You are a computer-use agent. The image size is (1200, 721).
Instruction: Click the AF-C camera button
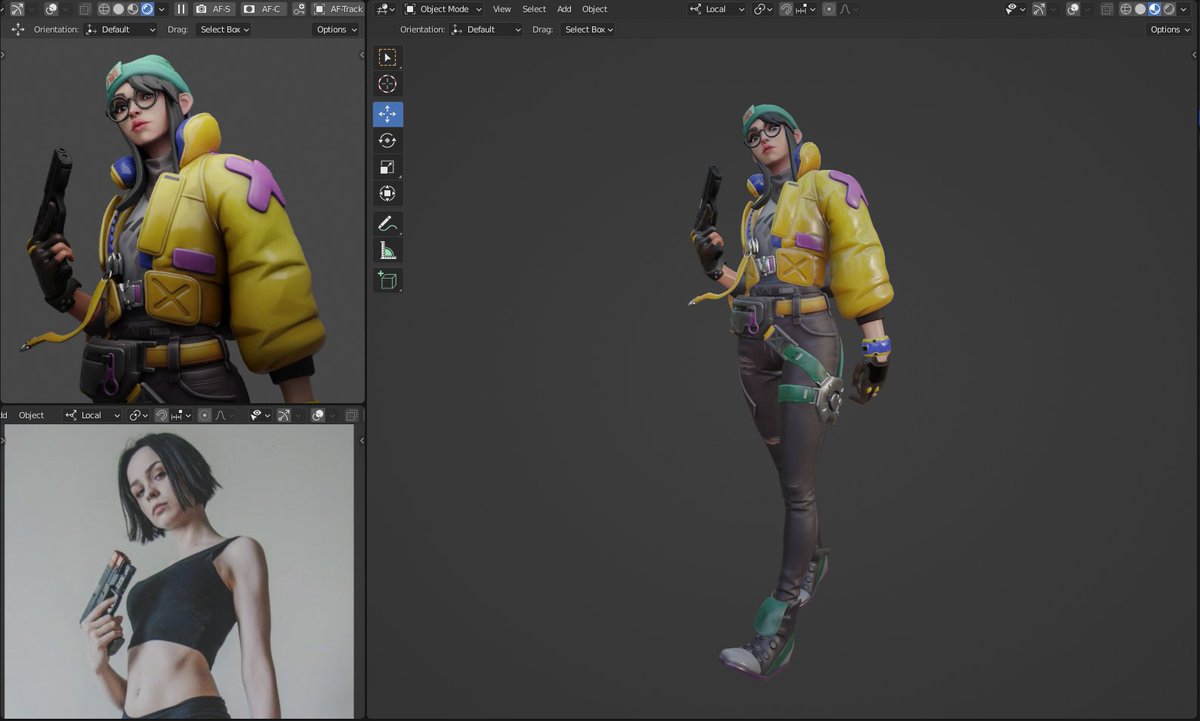[x=263, y=9]
